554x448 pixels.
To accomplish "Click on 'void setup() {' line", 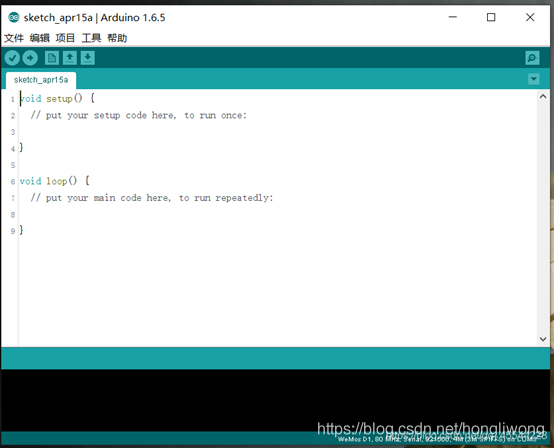I will point(57,98).
